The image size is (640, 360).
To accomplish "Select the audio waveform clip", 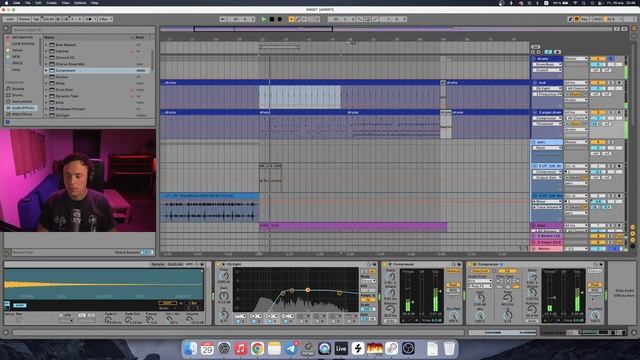I will coord(209,208).
